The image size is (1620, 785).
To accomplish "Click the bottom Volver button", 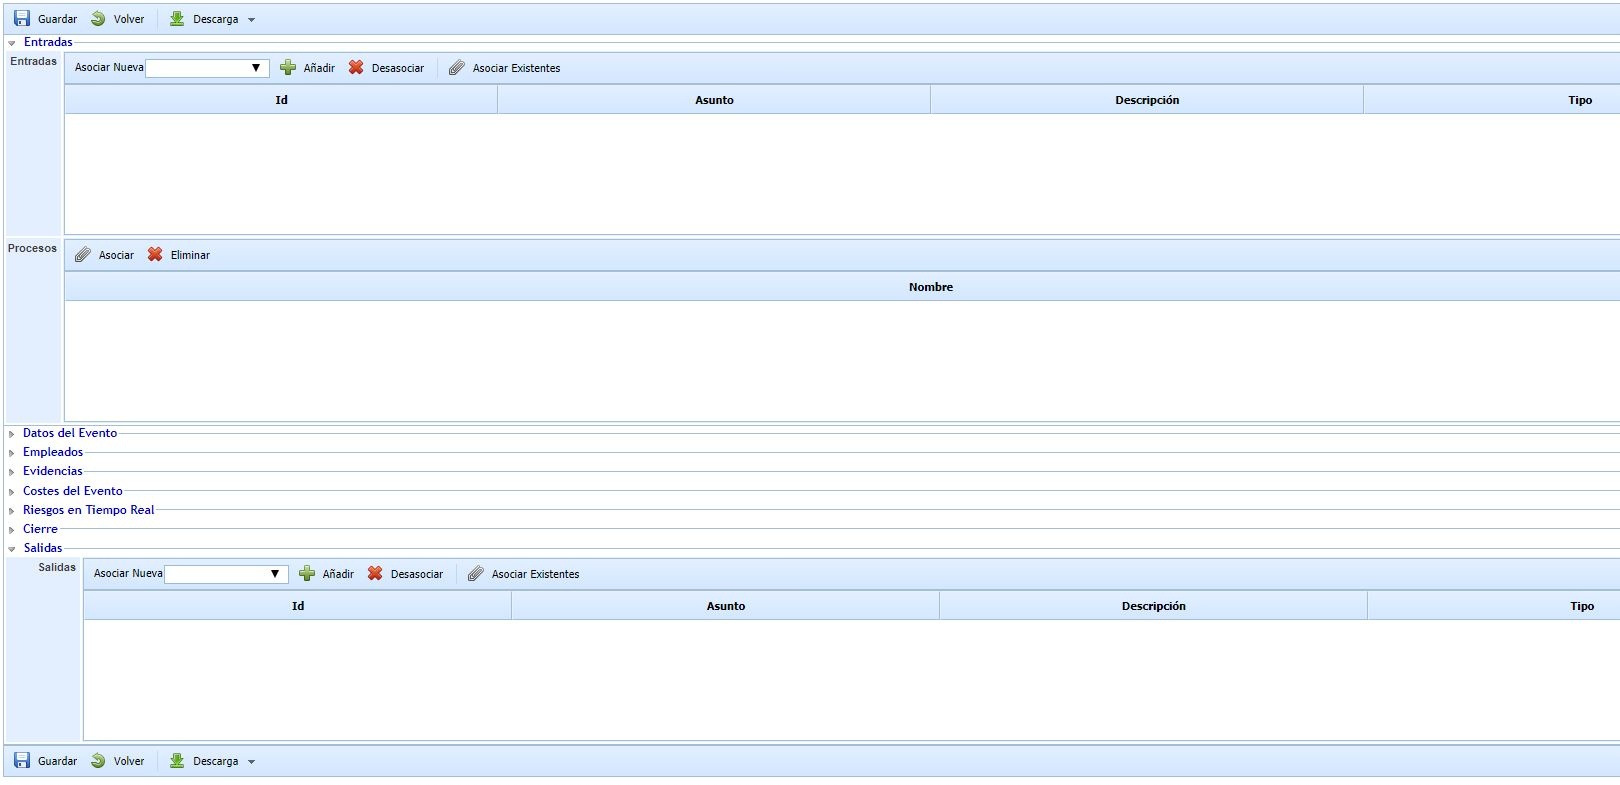I will click(x=118, y=761).
